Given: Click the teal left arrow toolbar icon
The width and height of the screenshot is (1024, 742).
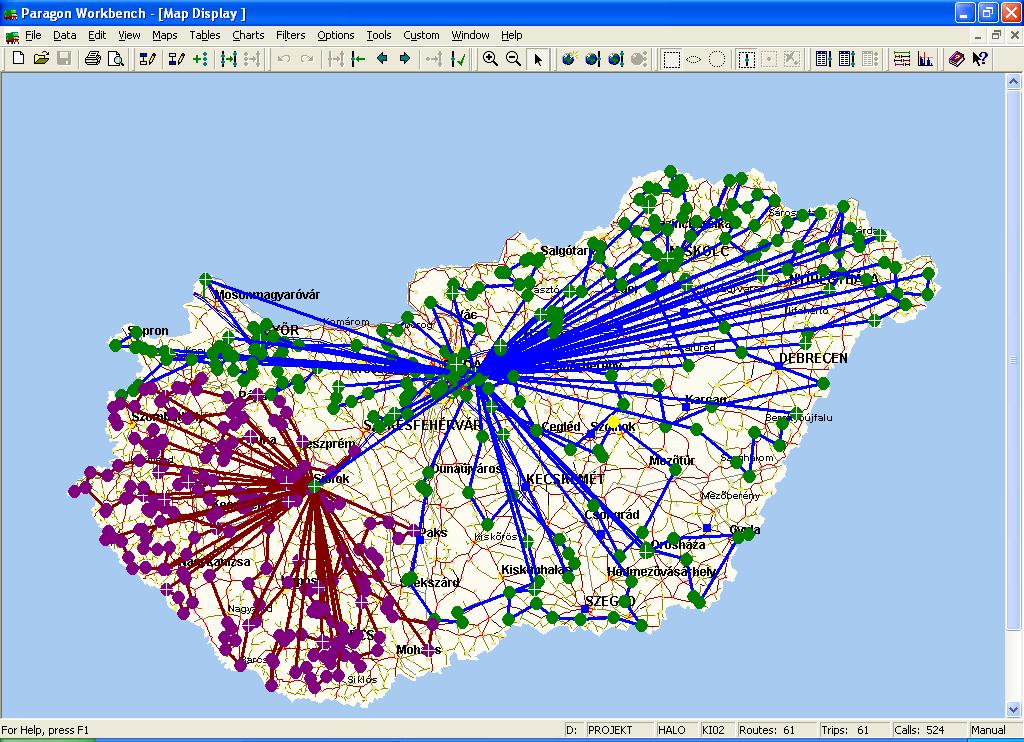Looking at the screenshot, I should click(382, 59).
